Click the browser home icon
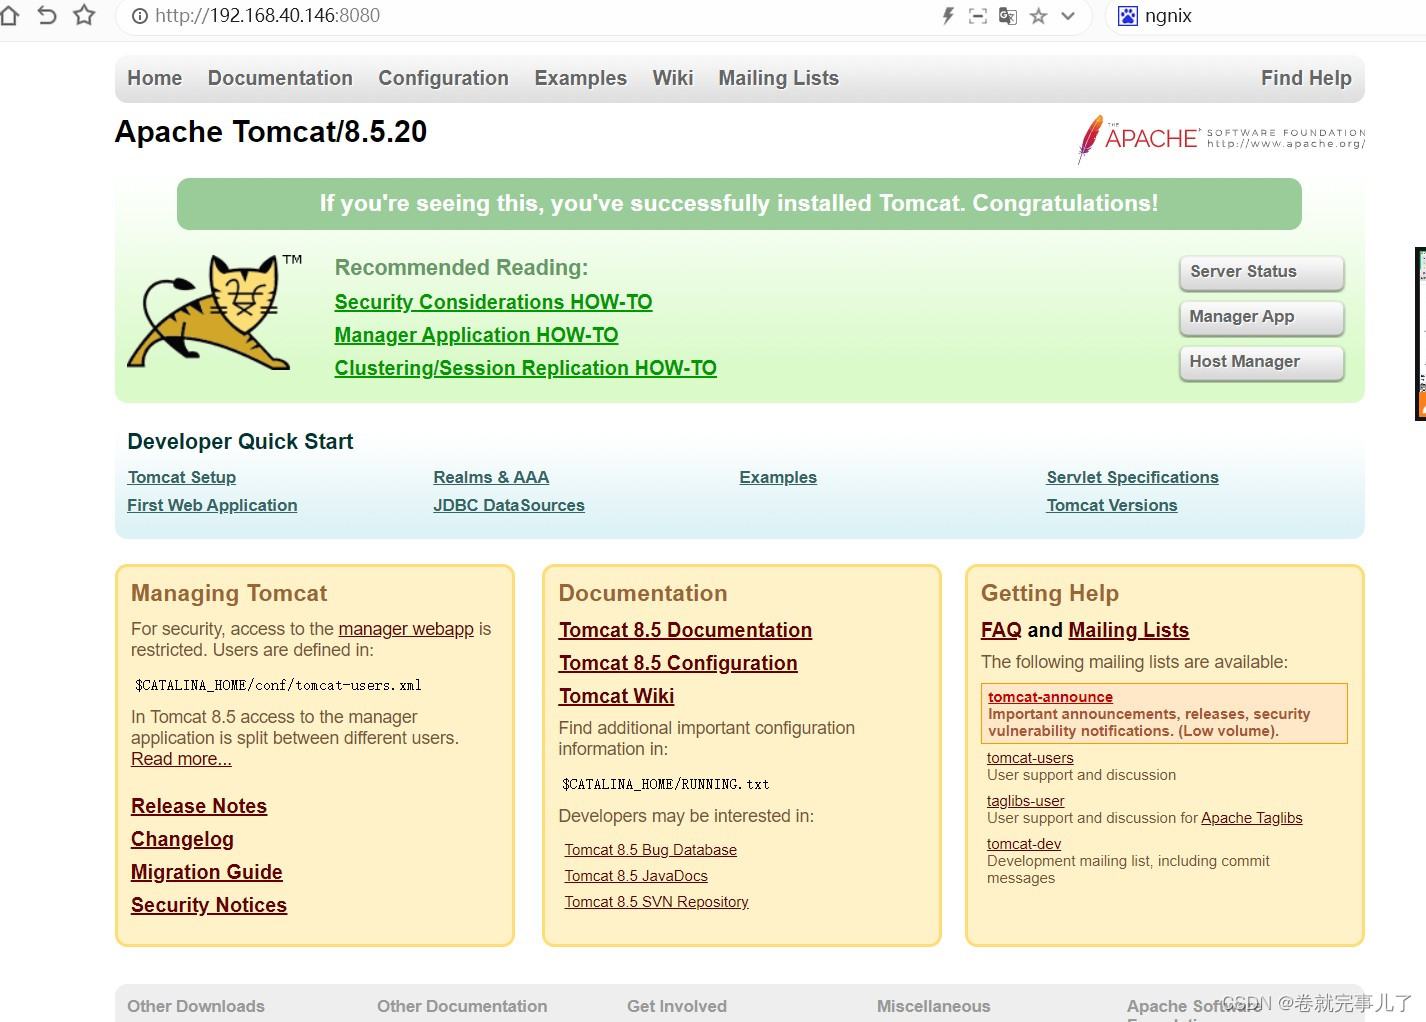 click(8, 15)
